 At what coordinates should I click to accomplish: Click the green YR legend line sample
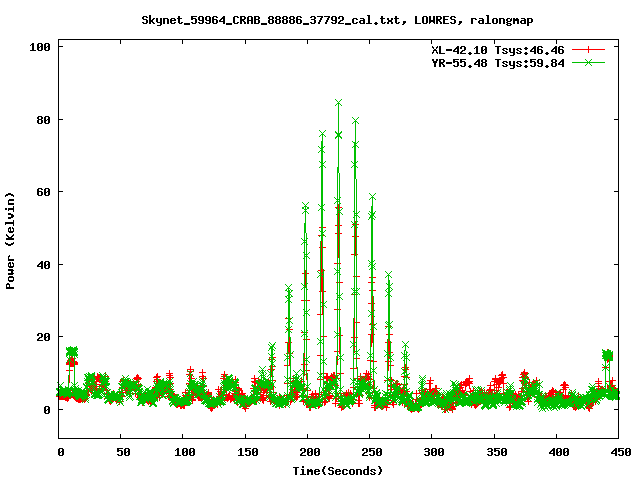pyautogui.click(x=588, y=62)
